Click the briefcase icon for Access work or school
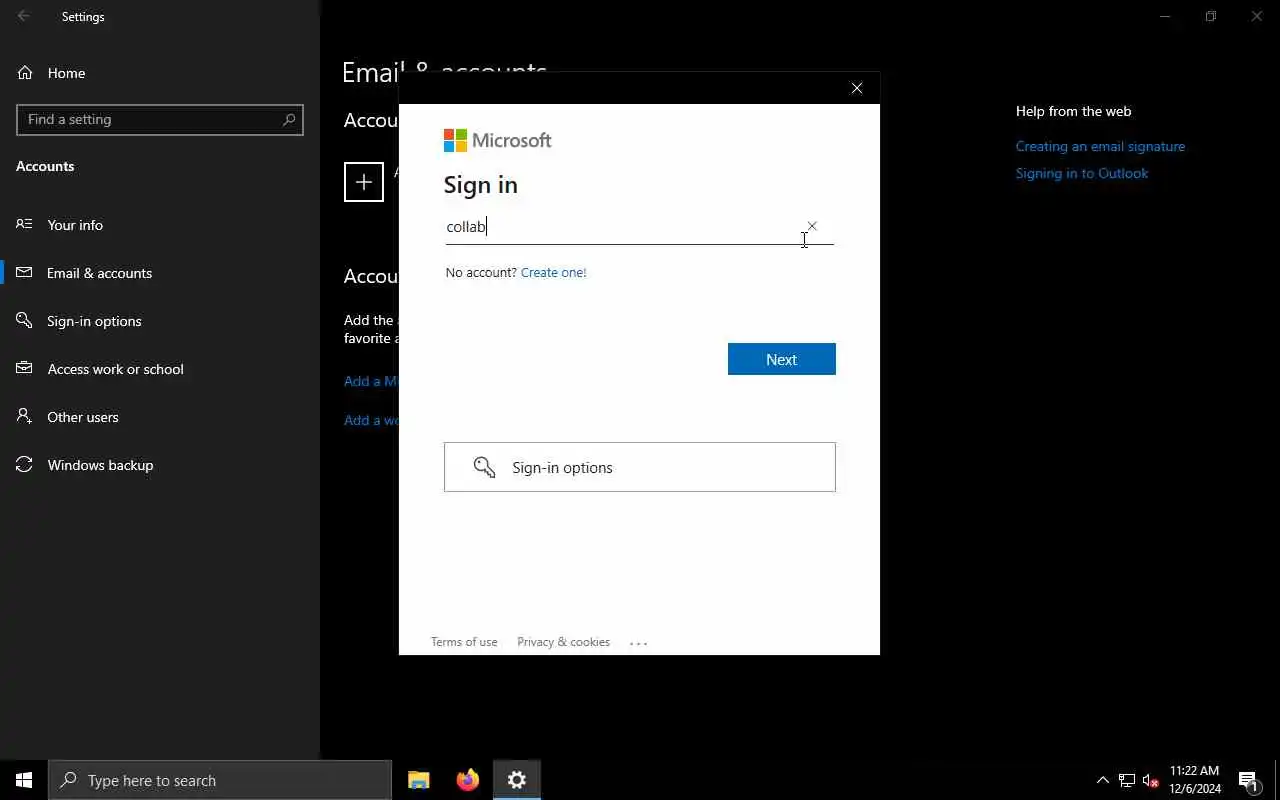 (24, 368)
